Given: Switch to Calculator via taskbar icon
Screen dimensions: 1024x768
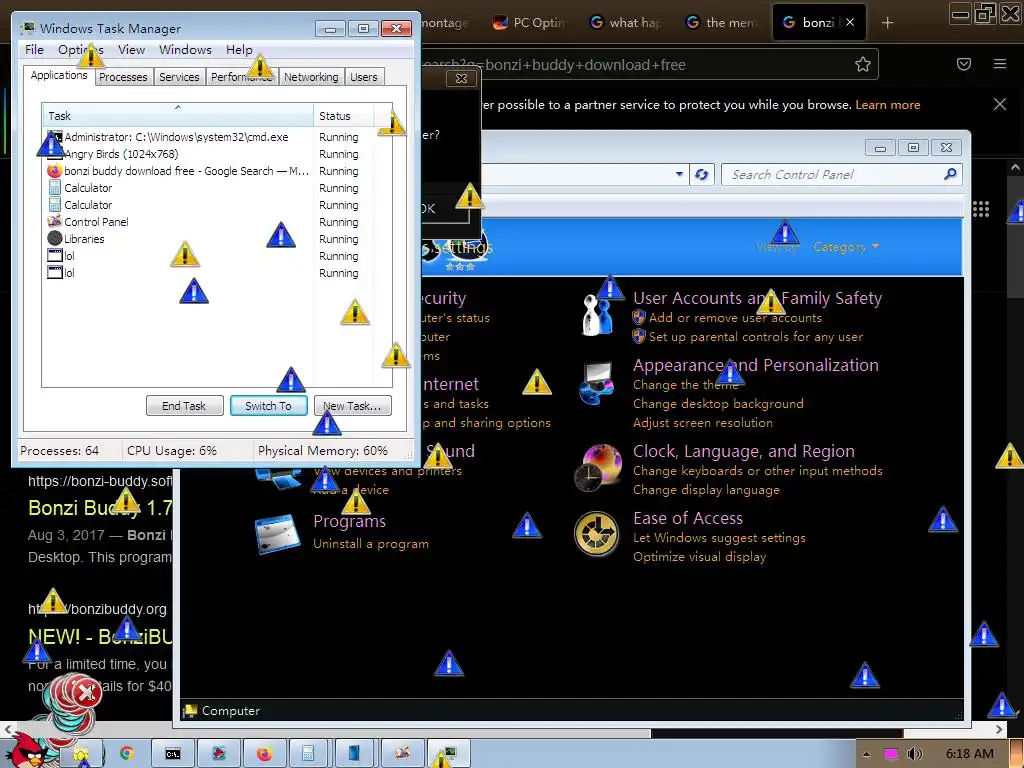Looking at the screenshot, I should click(x=308, y=754).
